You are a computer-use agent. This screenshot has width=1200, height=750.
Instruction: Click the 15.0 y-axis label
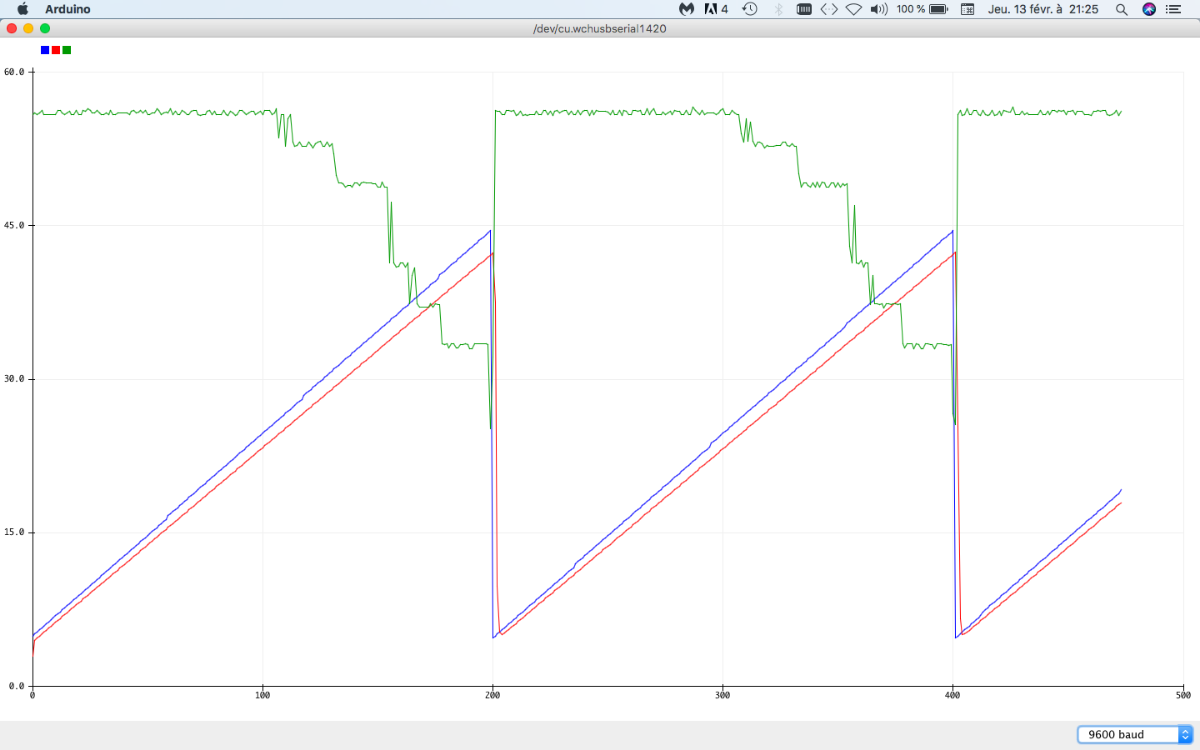[14, 533]
